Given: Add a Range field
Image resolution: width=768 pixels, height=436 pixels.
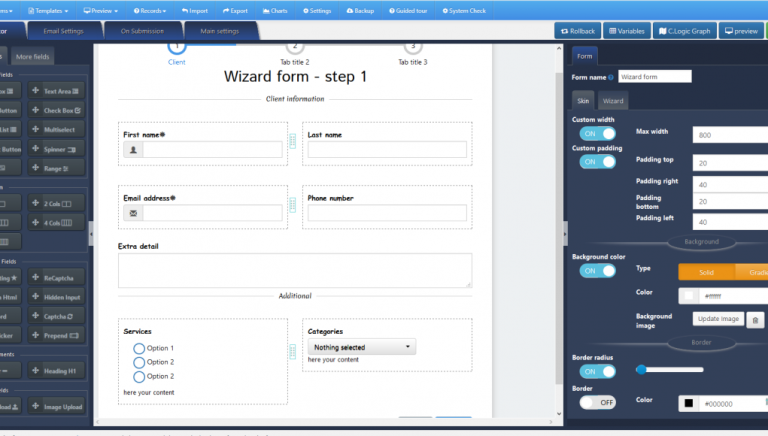Looking at the screenshot, I should point(56,168).
